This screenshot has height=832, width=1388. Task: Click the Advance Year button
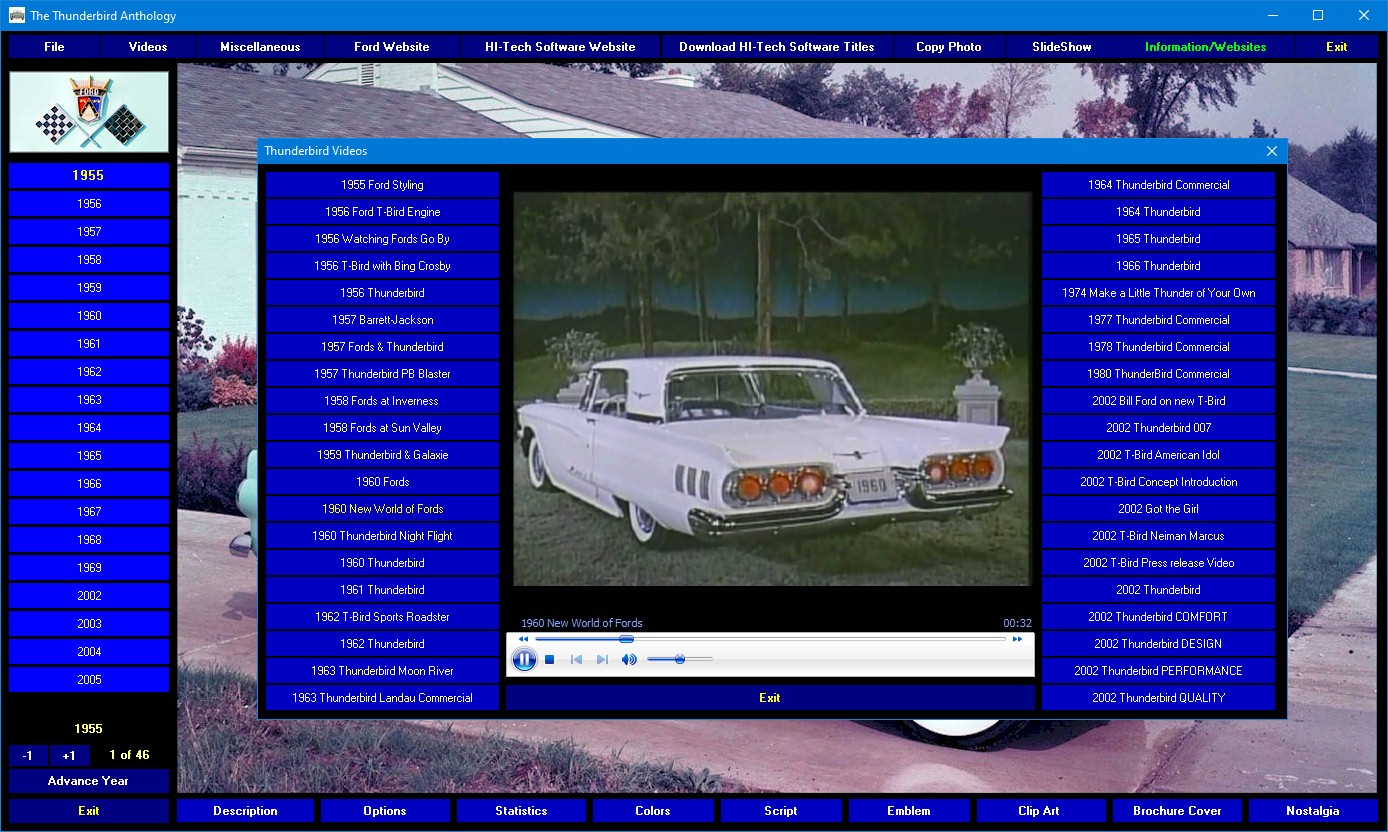click(x=89, y=781)
